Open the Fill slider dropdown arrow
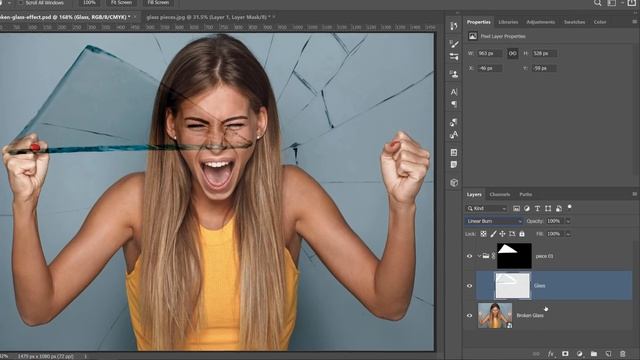Screen dimensions: 640x360 click(568, 234)
